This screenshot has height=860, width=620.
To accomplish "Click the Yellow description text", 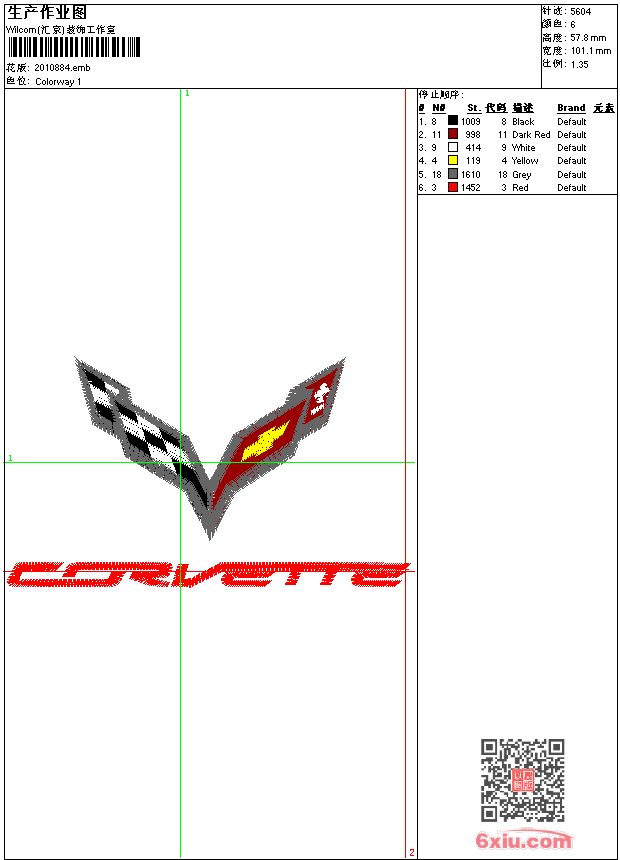I will tap(525, 161).
